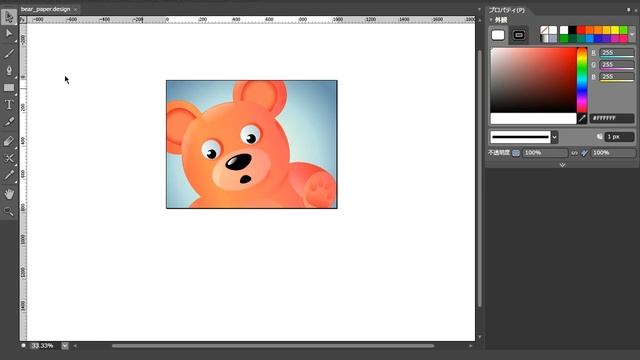Choose the bright green top-row swatch
This screenshot has height=360, width=640.
click(624, 30)
